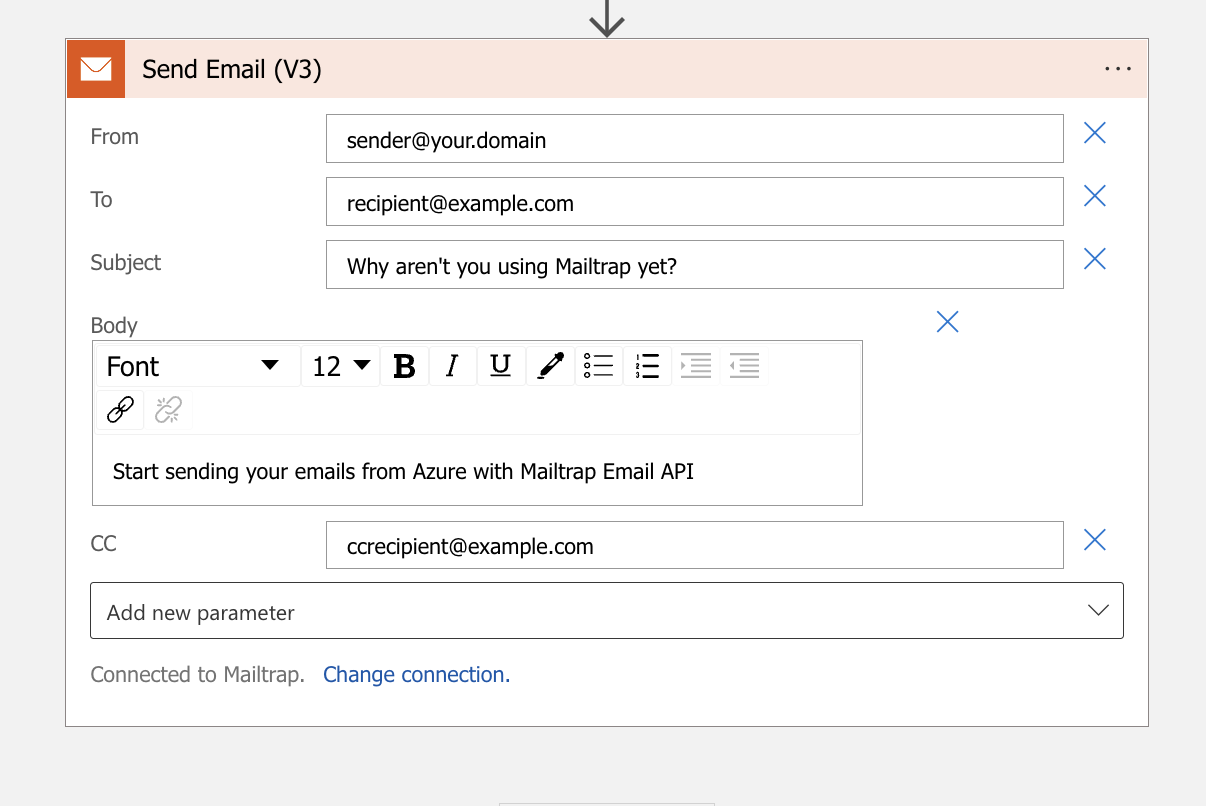
Task: Click the To label
Action: pos(102,200)
